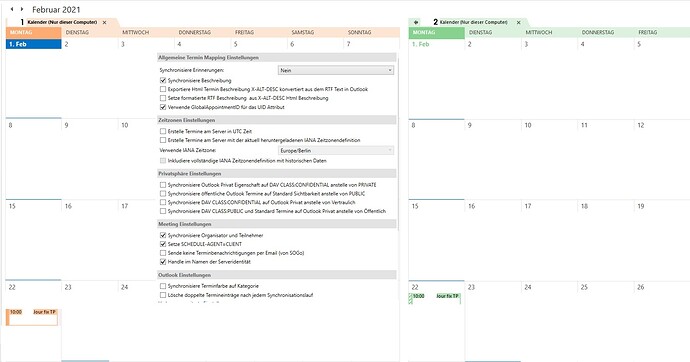Enable Sende keine Terminbenachrichtigungen per Email

click(163, 253)
